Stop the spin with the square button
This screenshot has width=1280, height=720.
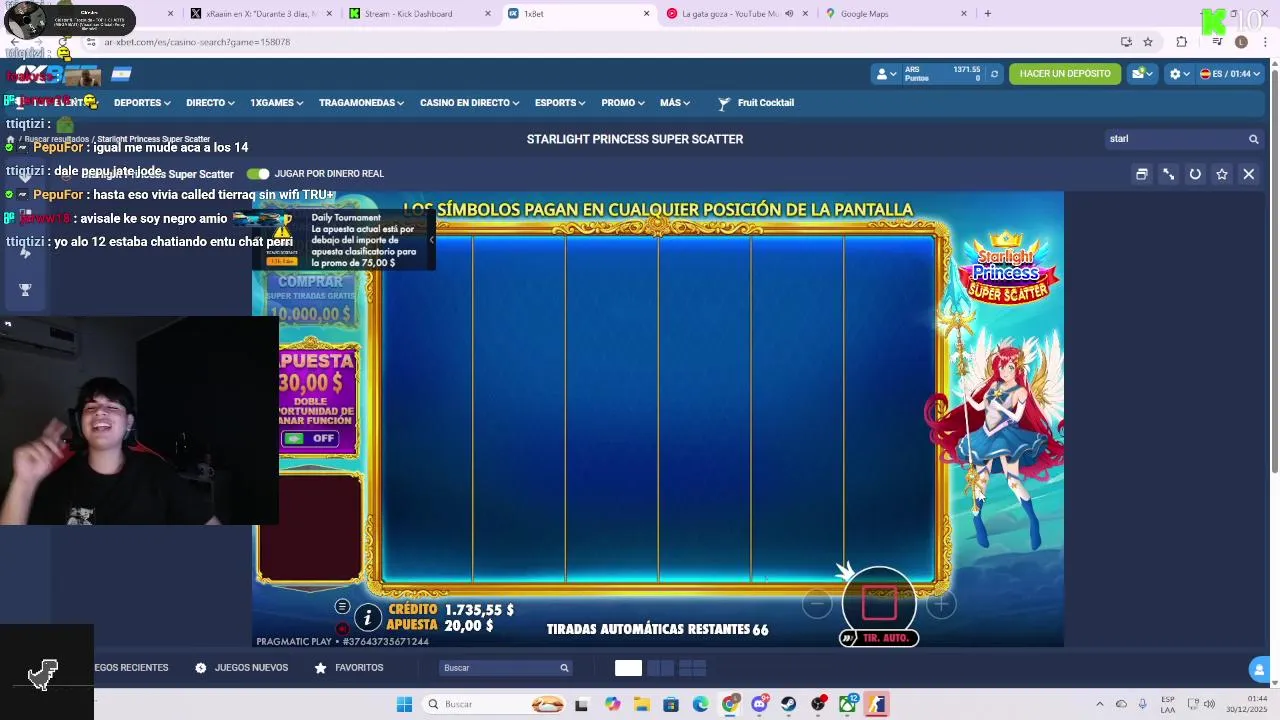pyautogui.click(x=879, y=602)
